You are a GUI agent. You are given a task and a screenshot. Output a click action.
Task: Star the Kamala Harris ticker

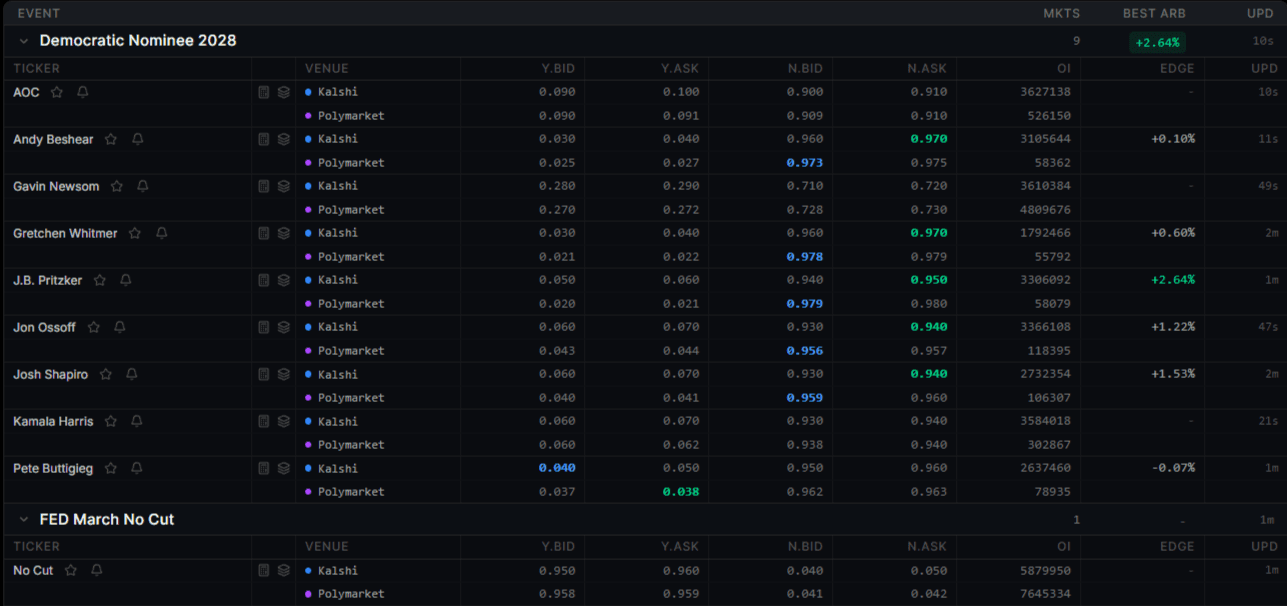[x=111, y=421]
